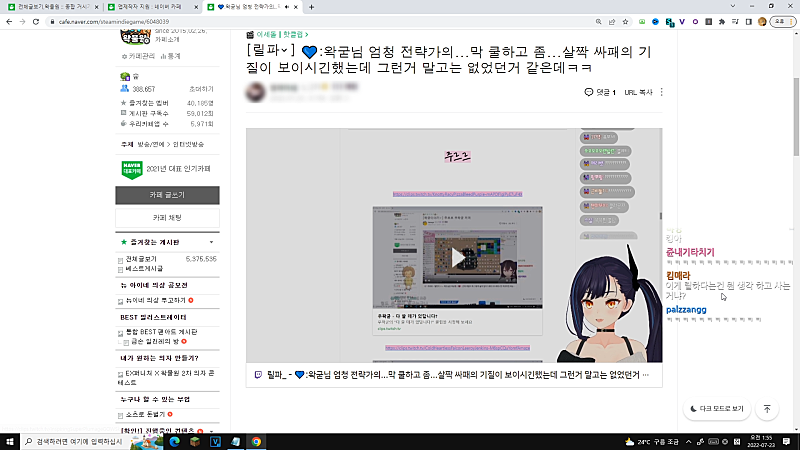Click the 카페 글쓰기 button
The height and width of the screenshot is (450, 800).
(x=167, y=195)
